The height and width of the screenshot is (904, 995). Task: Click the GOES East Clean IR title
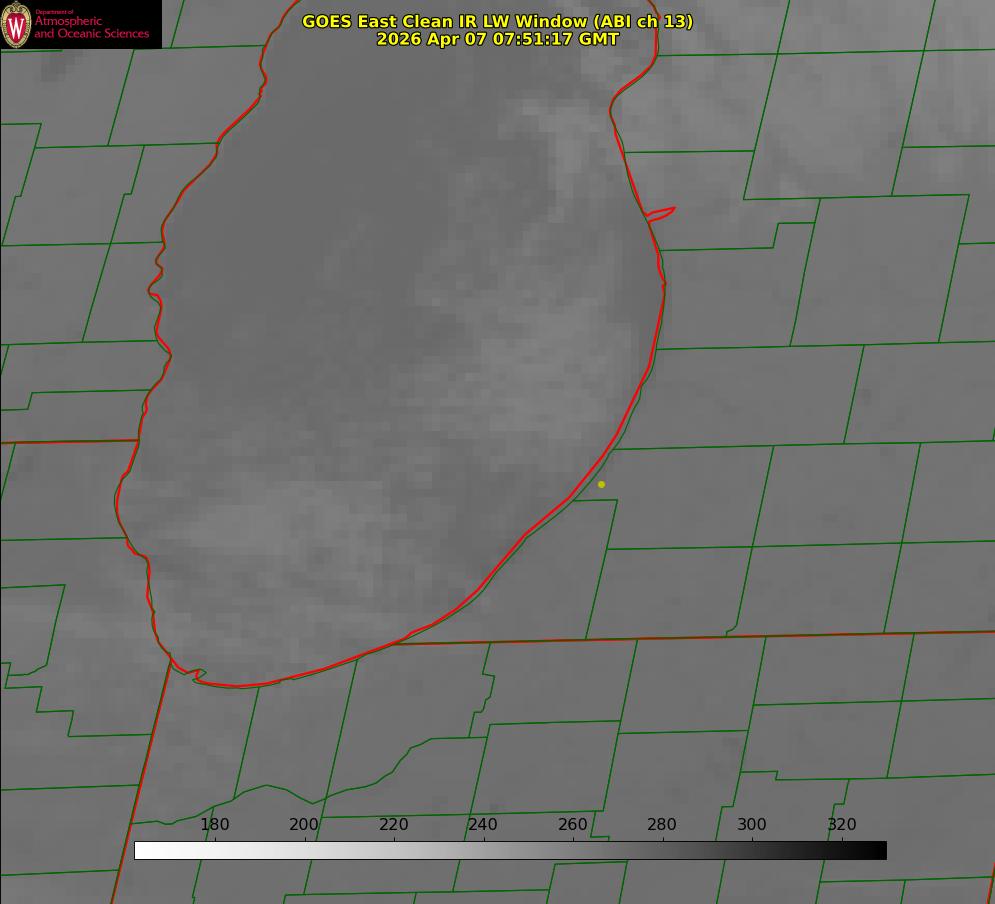click(x=497, y=21)
